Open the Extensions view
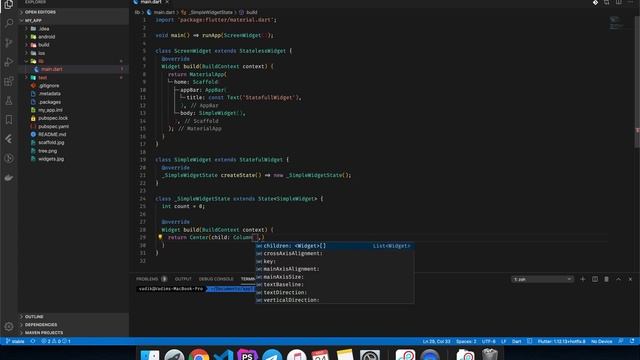The image size is (640, 360). tap(9, 81)
